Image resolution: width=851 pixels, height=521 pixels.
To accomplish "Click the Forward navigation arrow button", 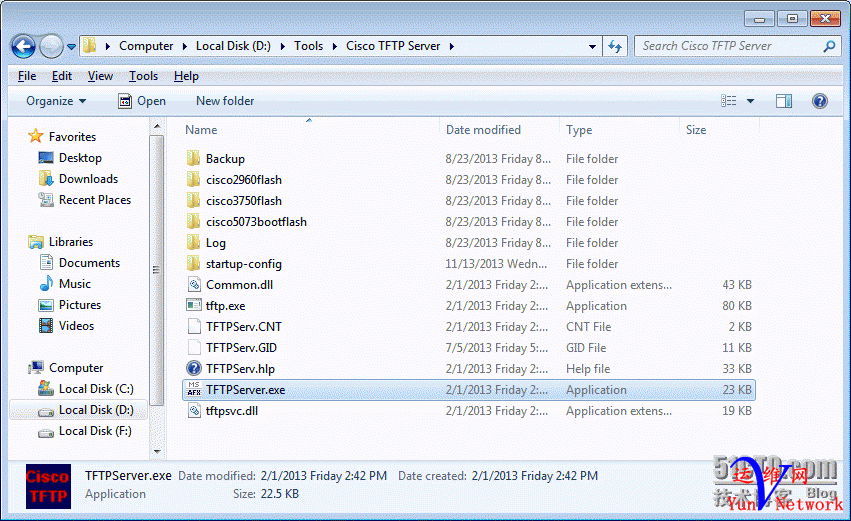I will point(52,46).
